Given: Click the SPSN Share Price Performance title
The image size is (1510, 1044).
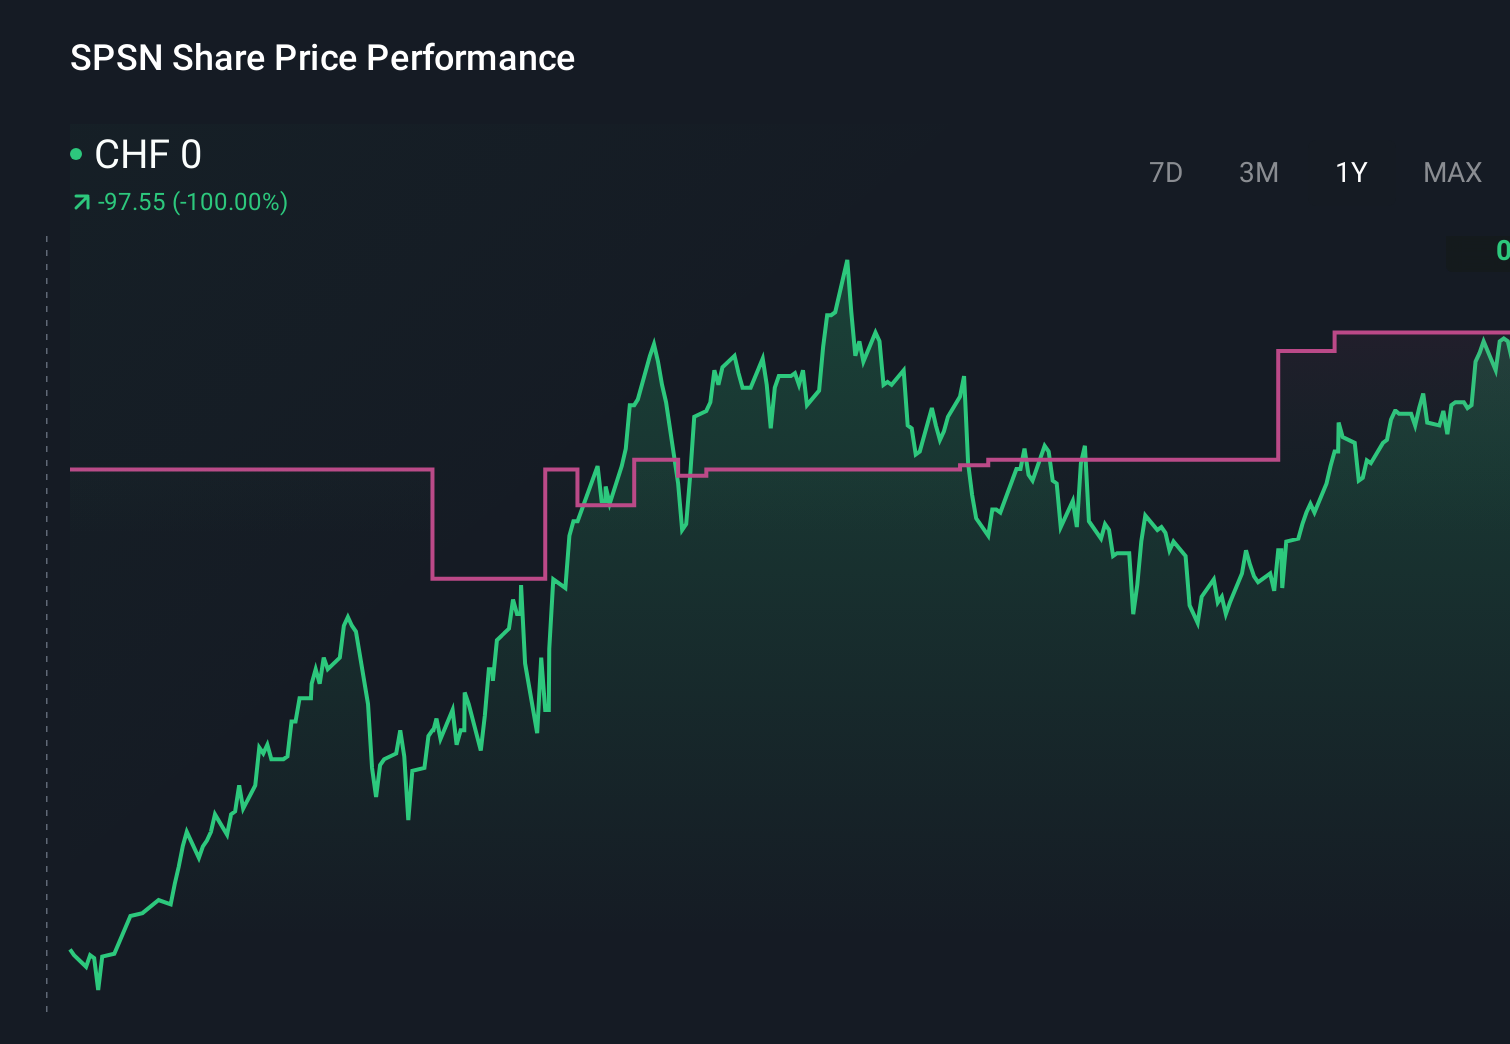Looking at the screenshot, I should (322, 58).
